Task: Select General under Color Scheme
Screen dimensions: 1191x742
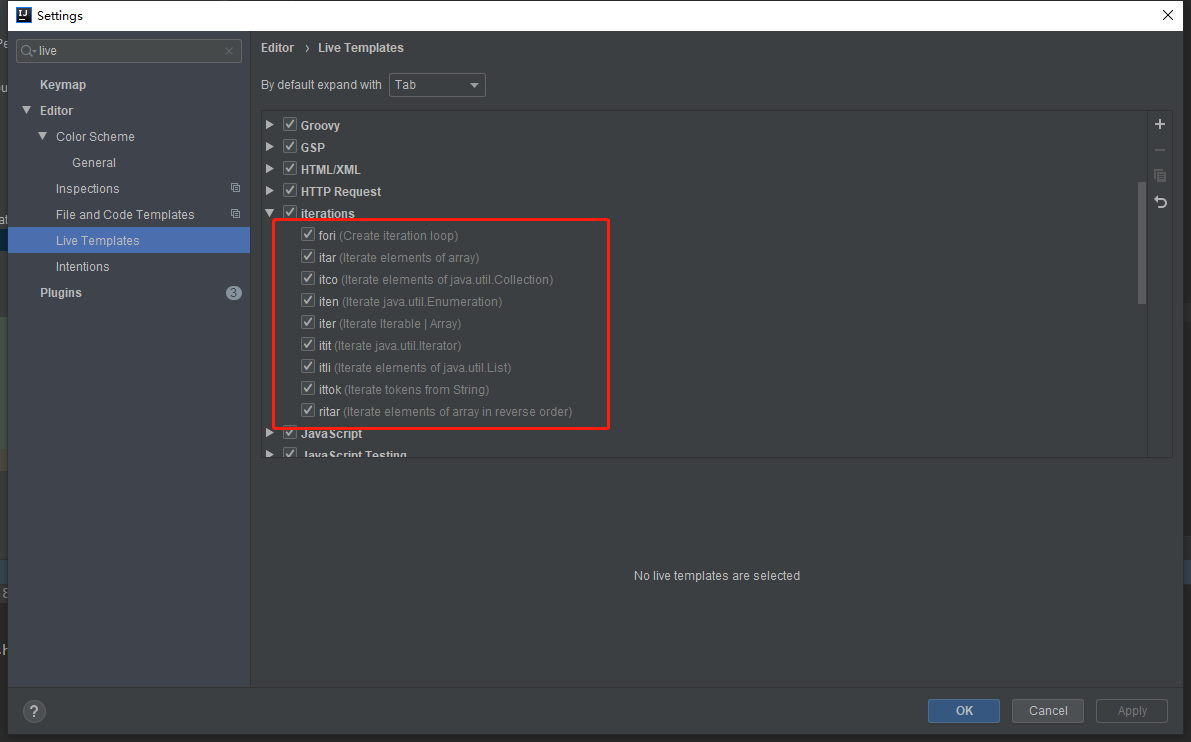Action: 94,163
